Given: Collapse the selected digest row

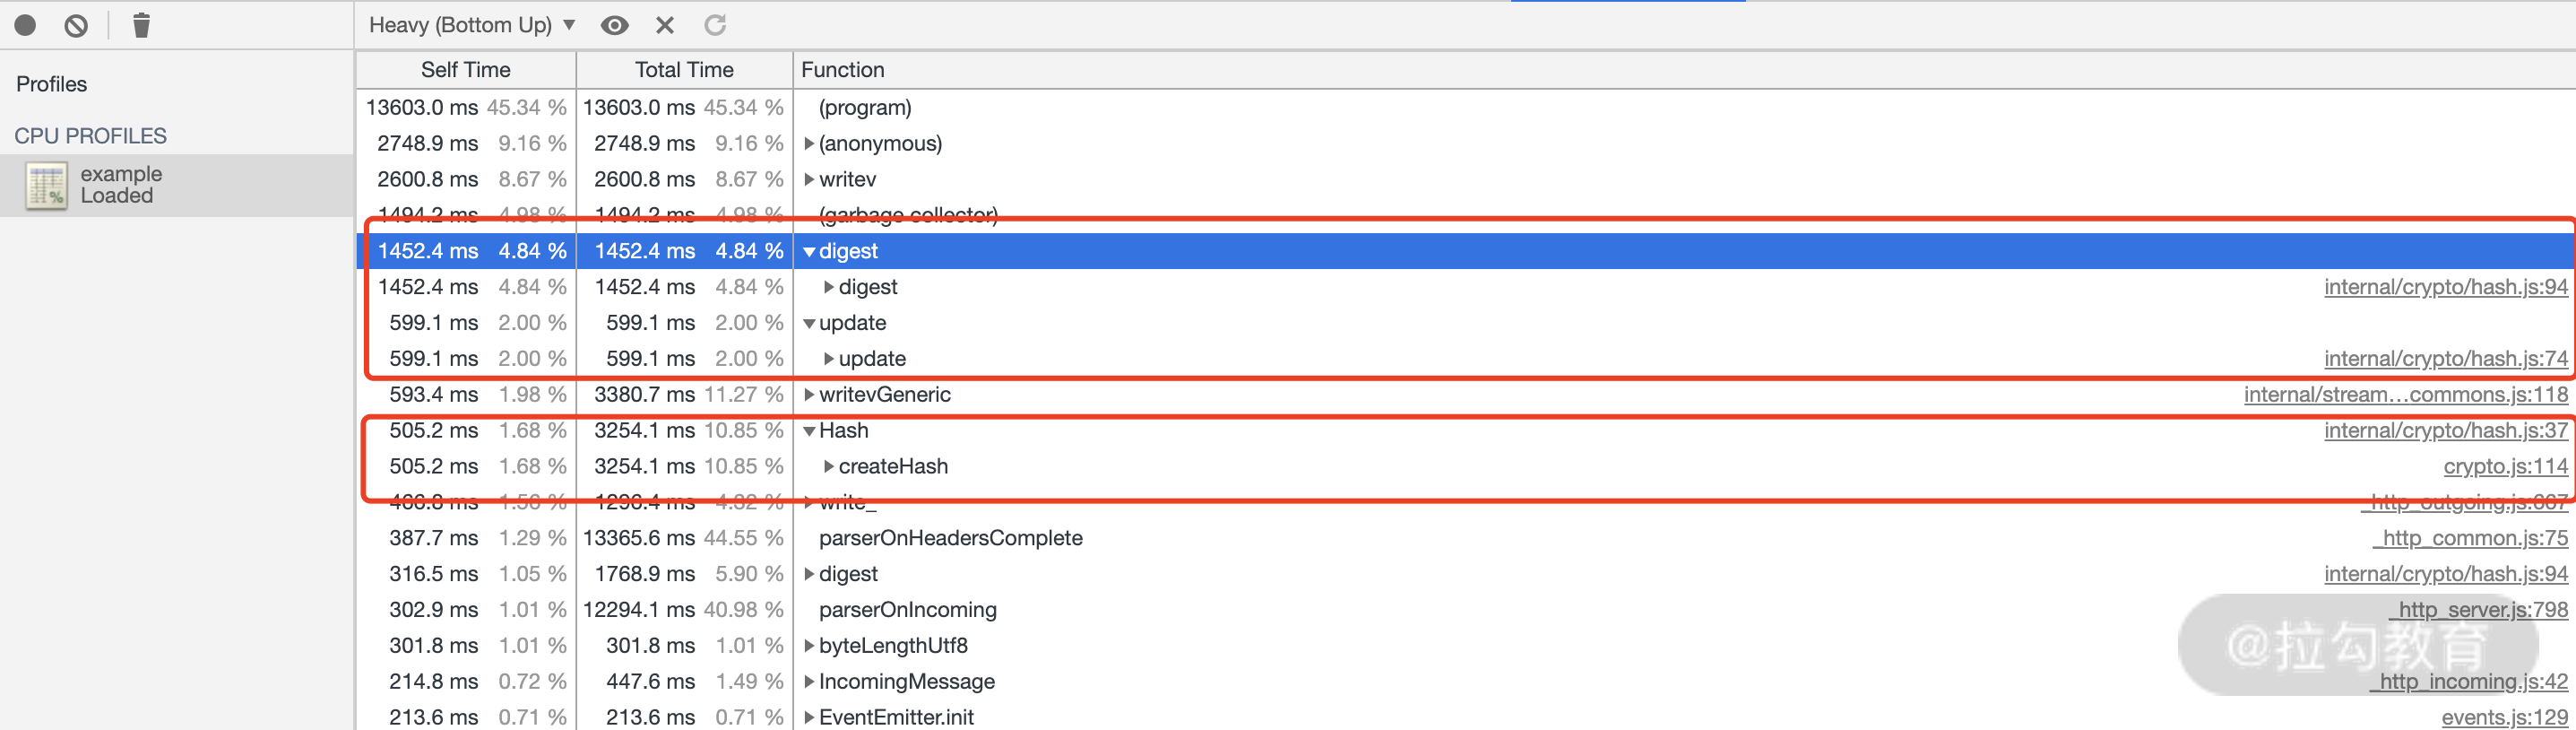Looking at the screenshot, I should [x=809, y=252].
